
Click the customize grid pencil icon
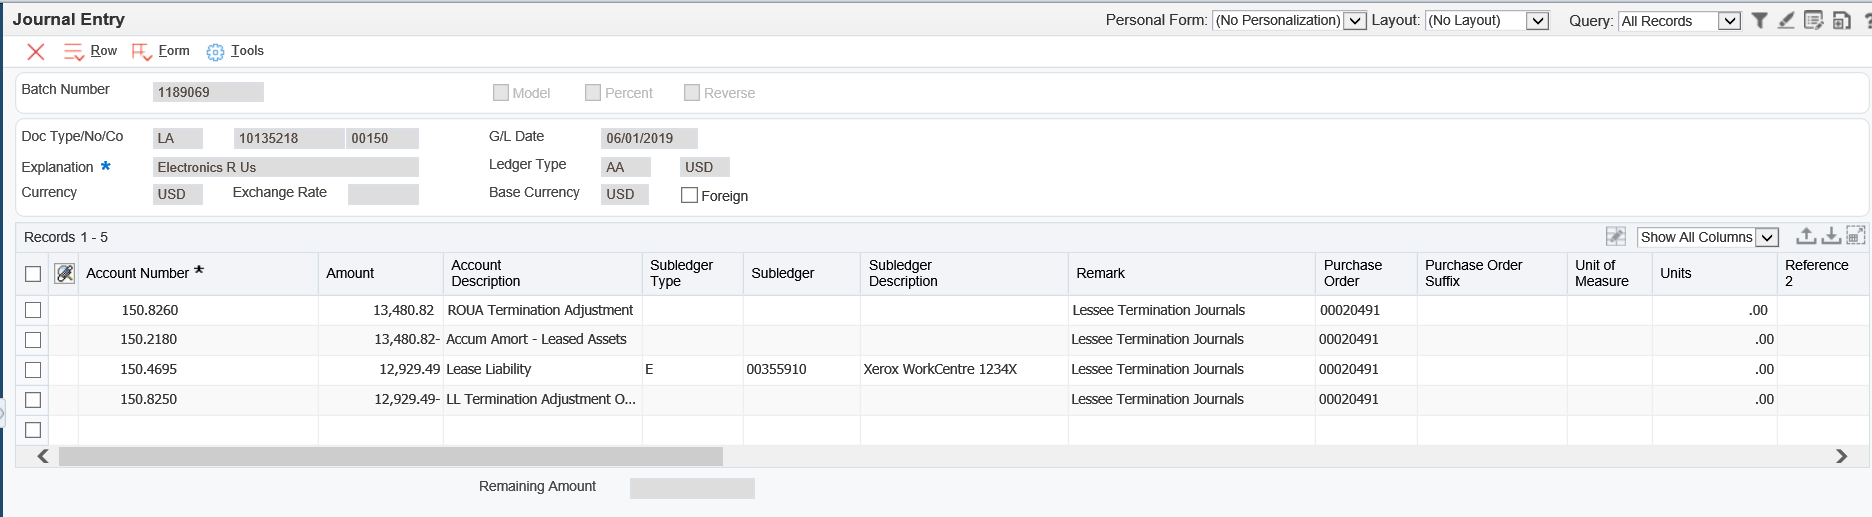coord(1615,236)
